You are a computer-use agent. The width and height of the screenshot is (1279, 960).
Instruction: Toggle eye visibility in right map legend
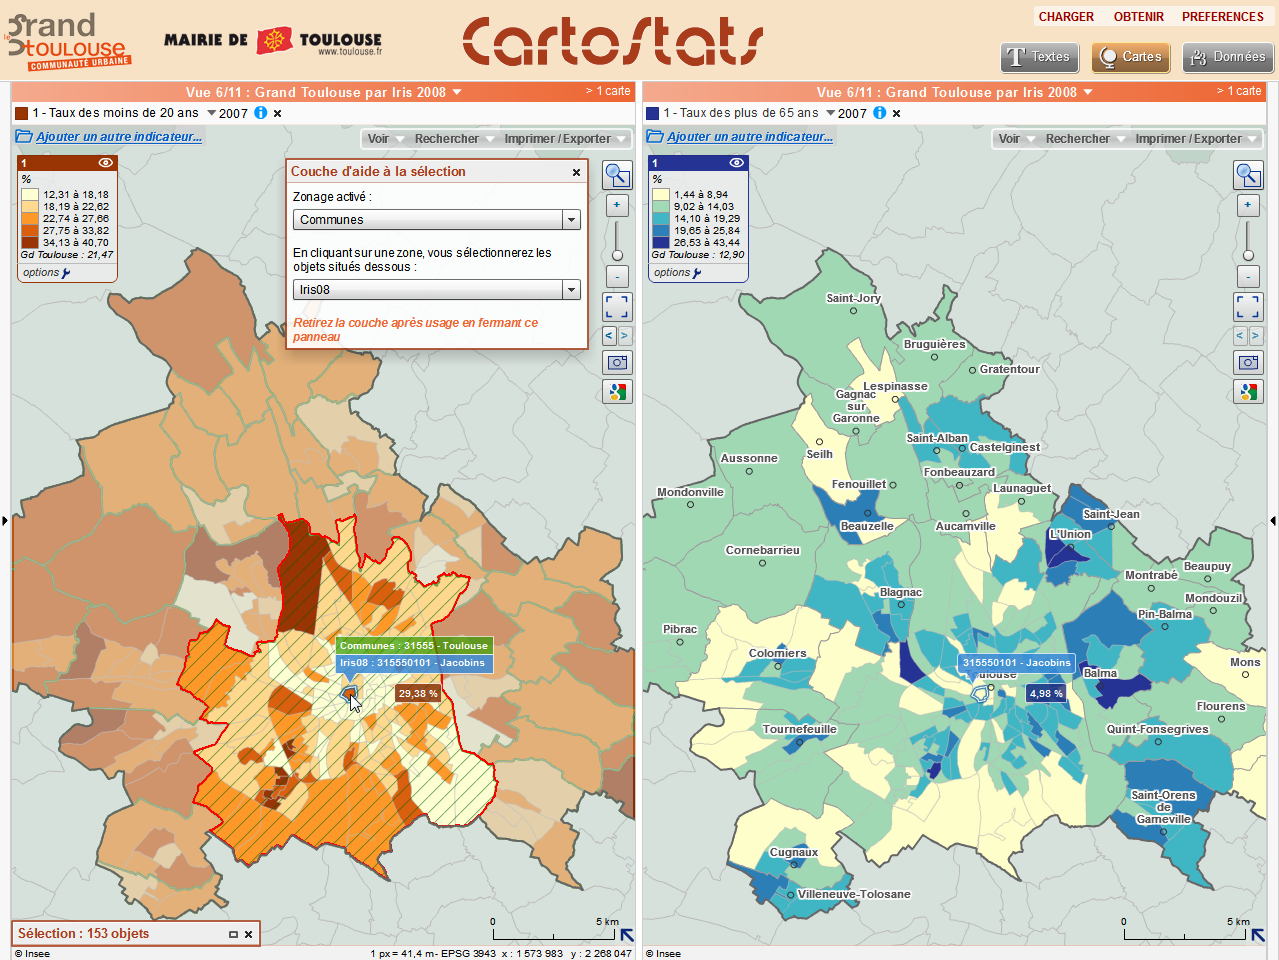(736, 162)
